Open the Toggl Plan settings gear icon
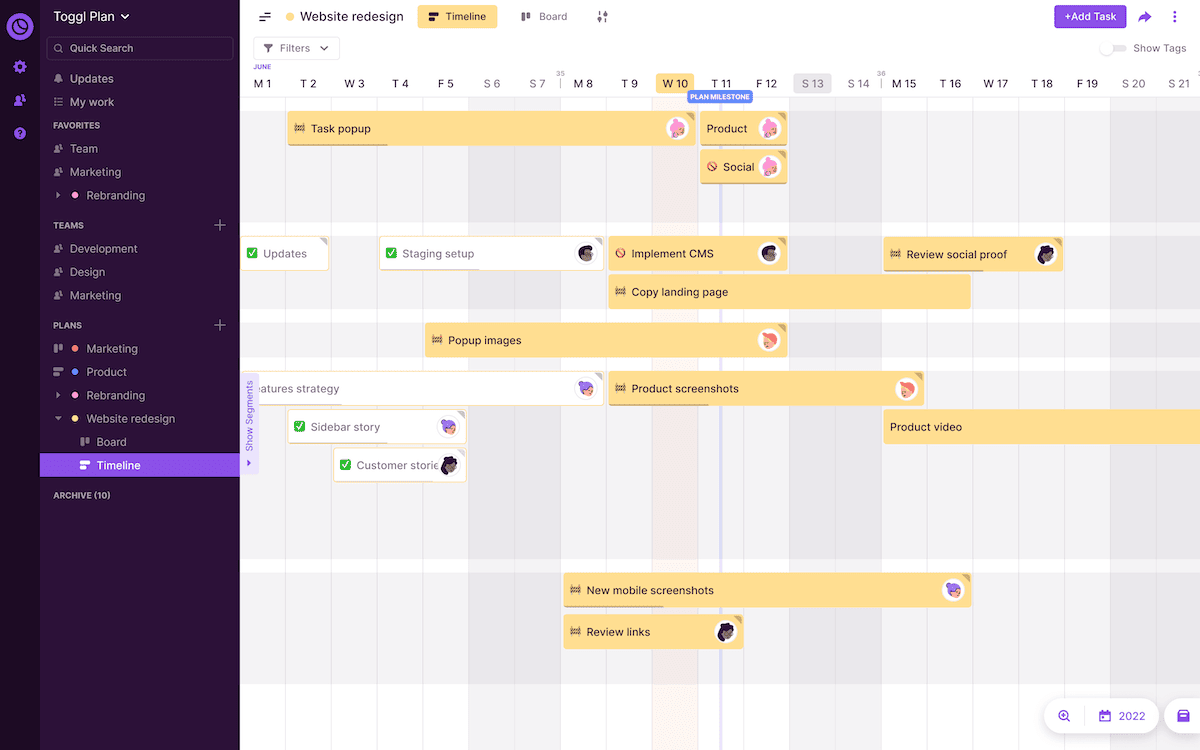This screenshot has width=1200, height=750. coord(20,67)
